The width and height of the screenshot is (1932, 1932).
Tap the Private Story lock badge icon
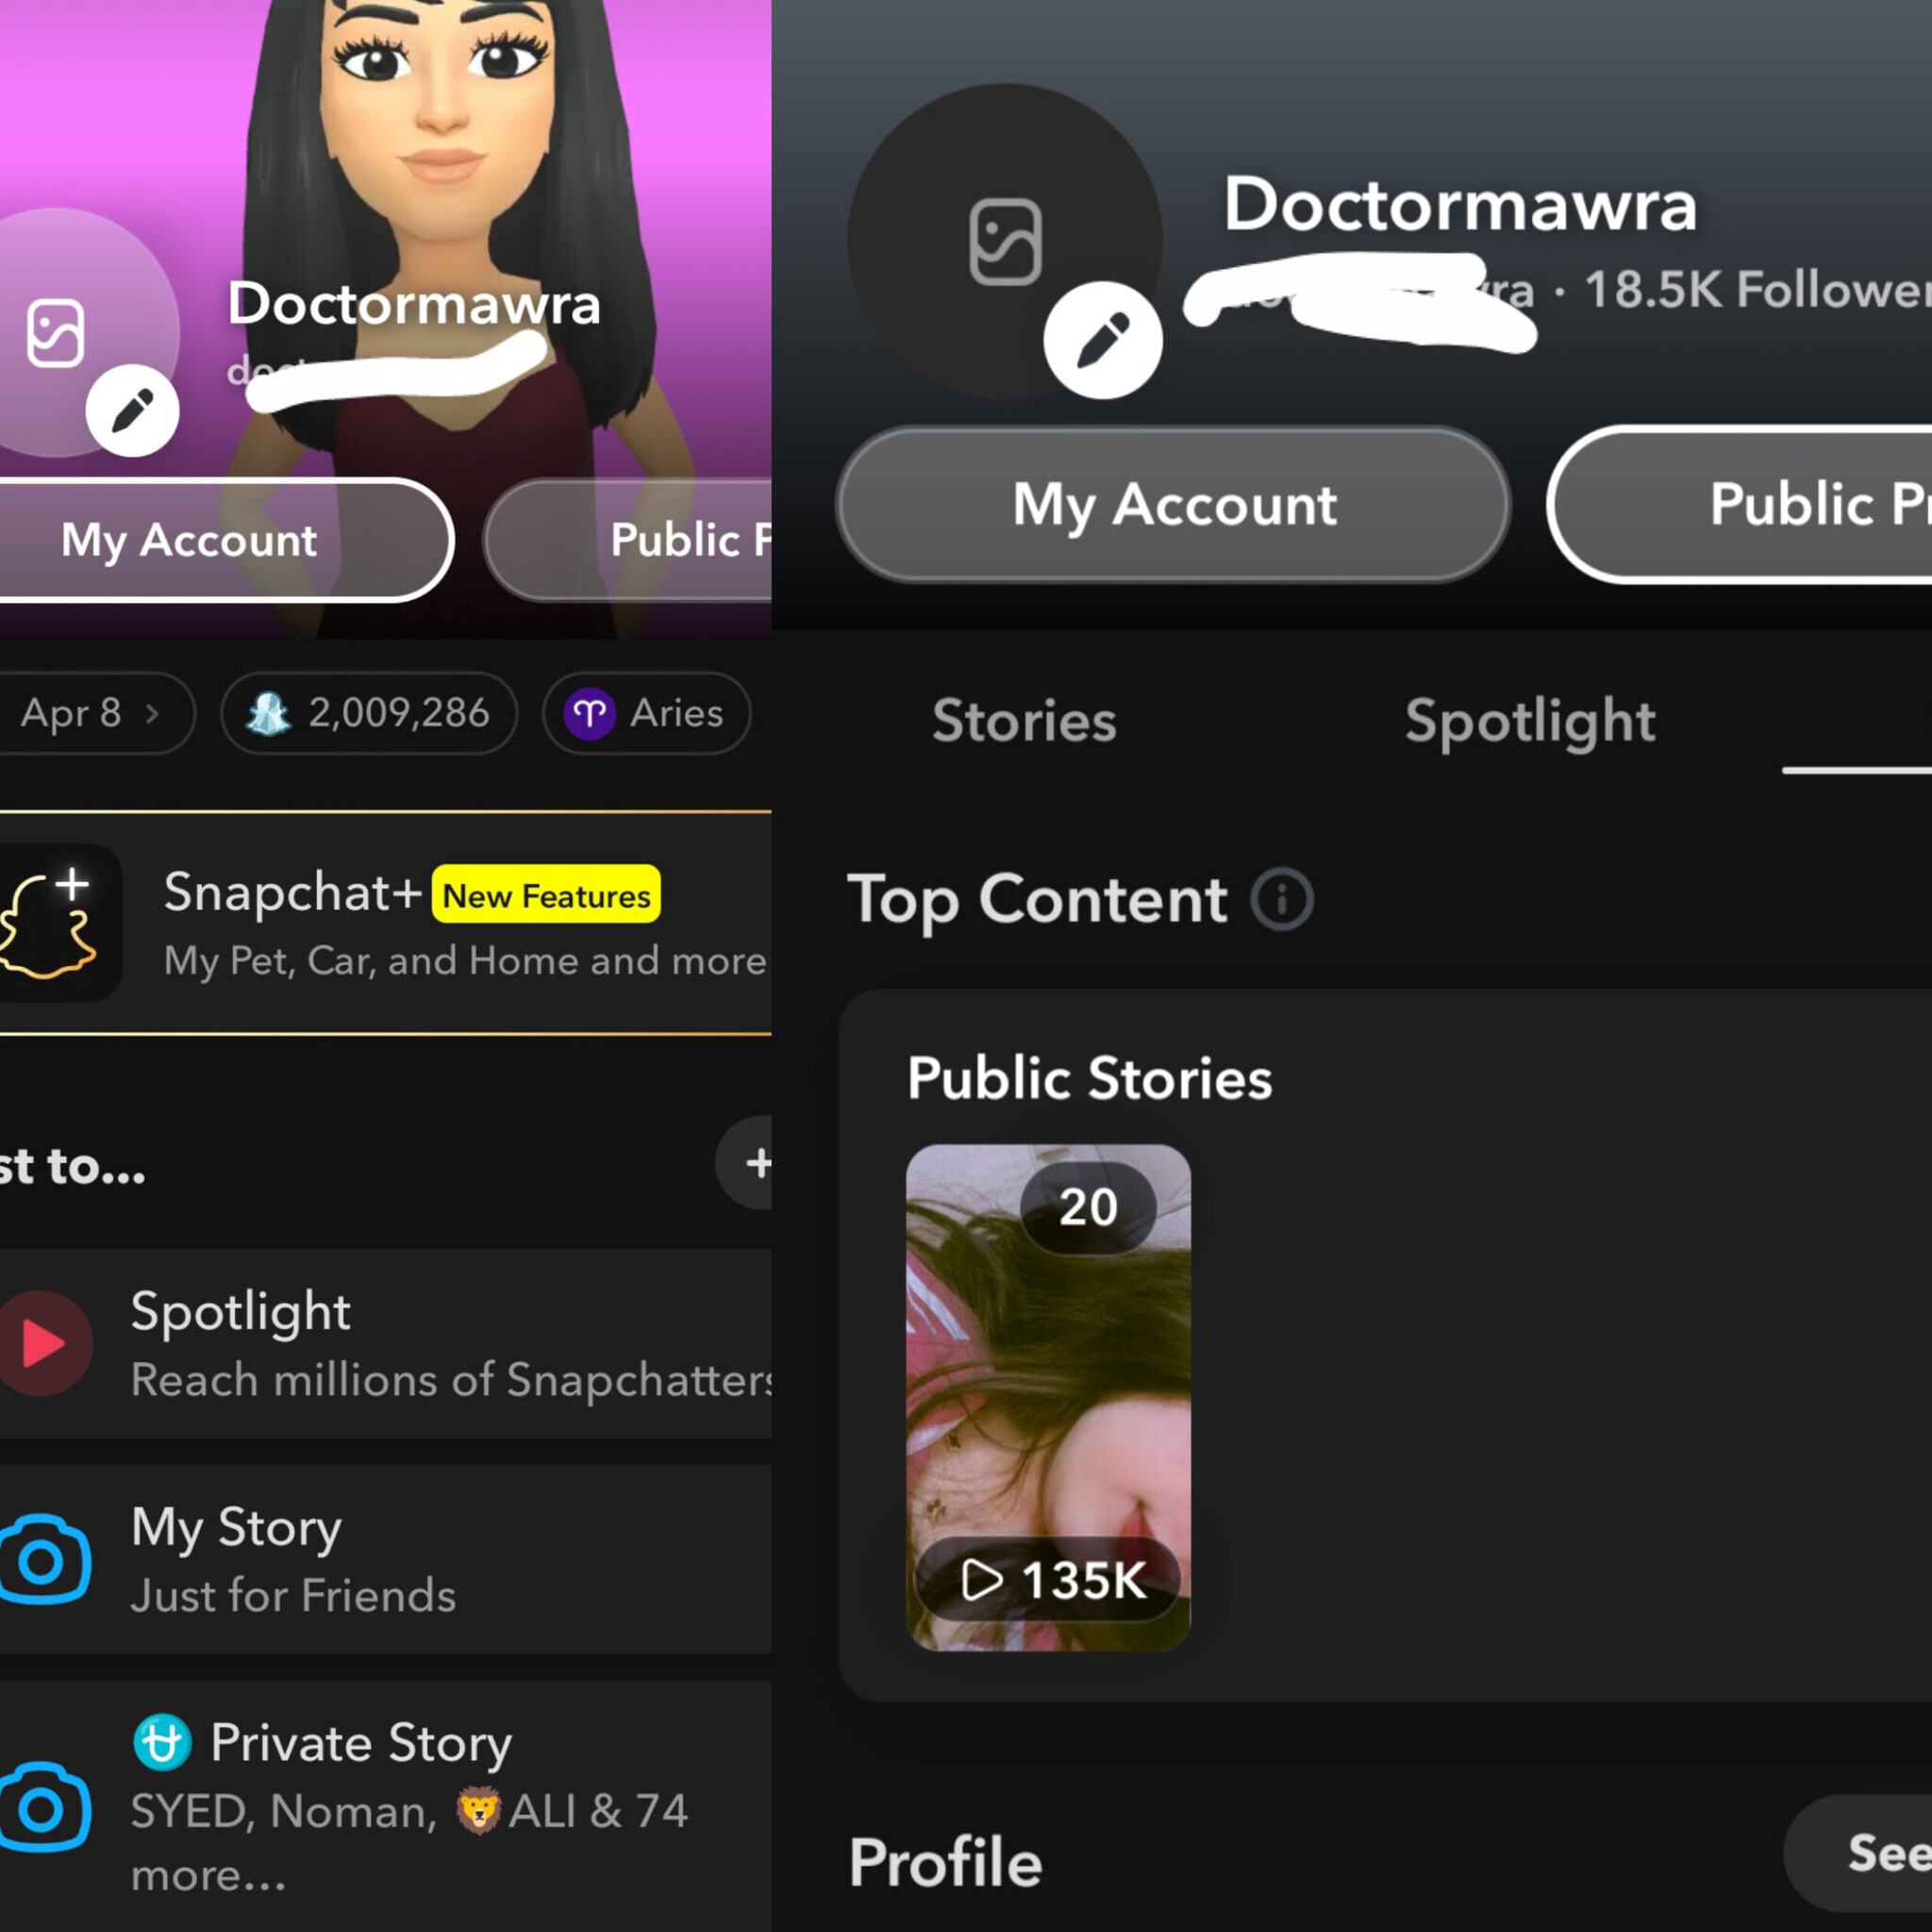click(x=162, y=1742)
